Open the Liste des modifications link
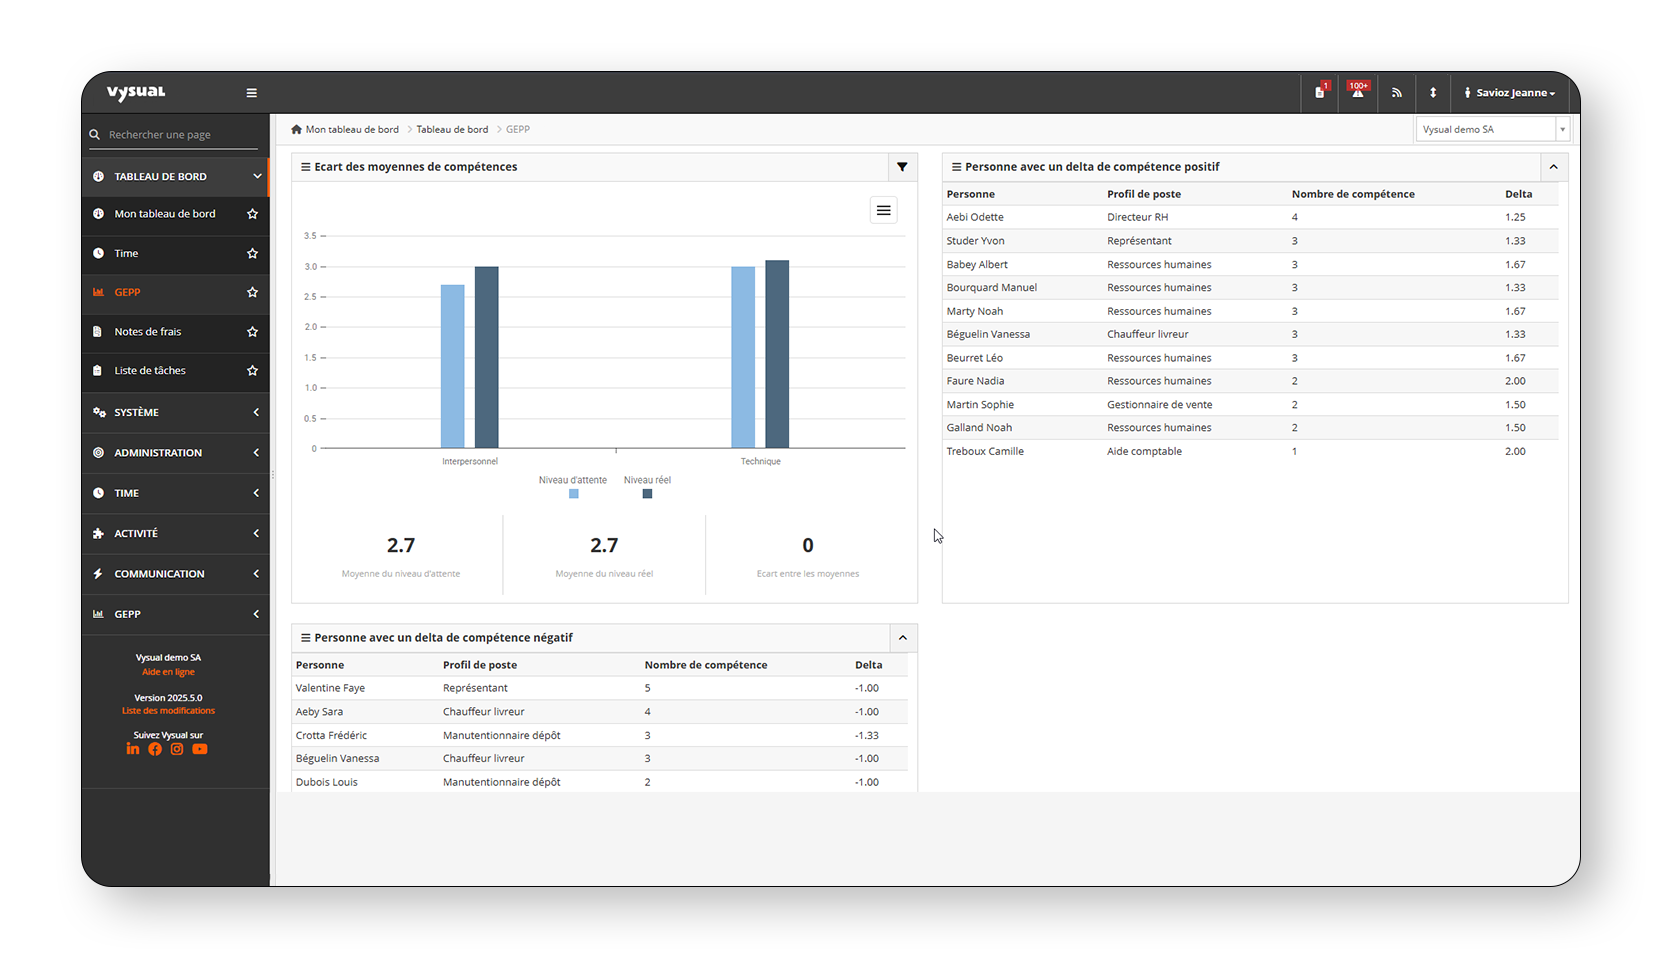1660x960 pixels. pos(168,711)
